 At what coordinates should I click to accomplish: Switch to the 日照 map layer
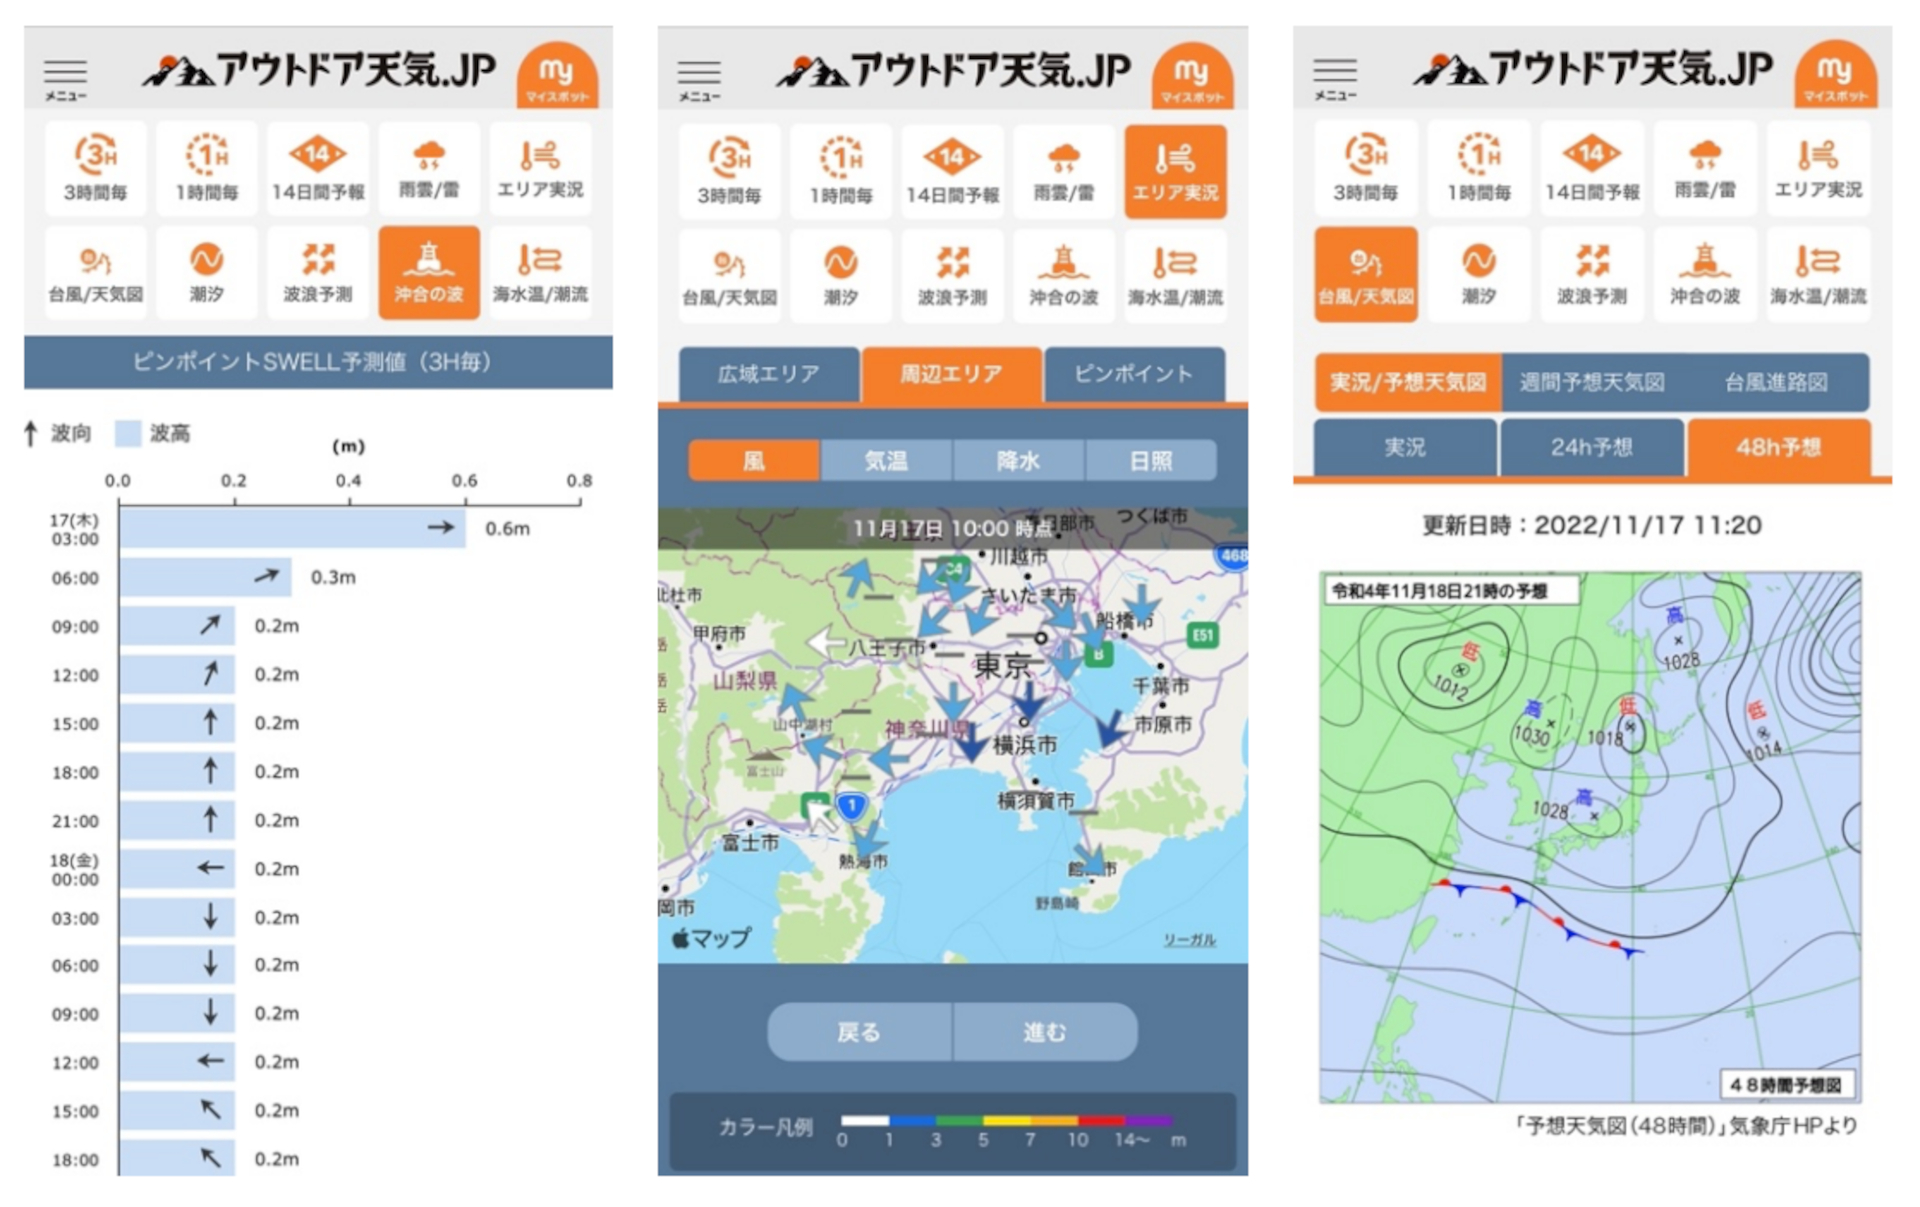(1150, 461)
